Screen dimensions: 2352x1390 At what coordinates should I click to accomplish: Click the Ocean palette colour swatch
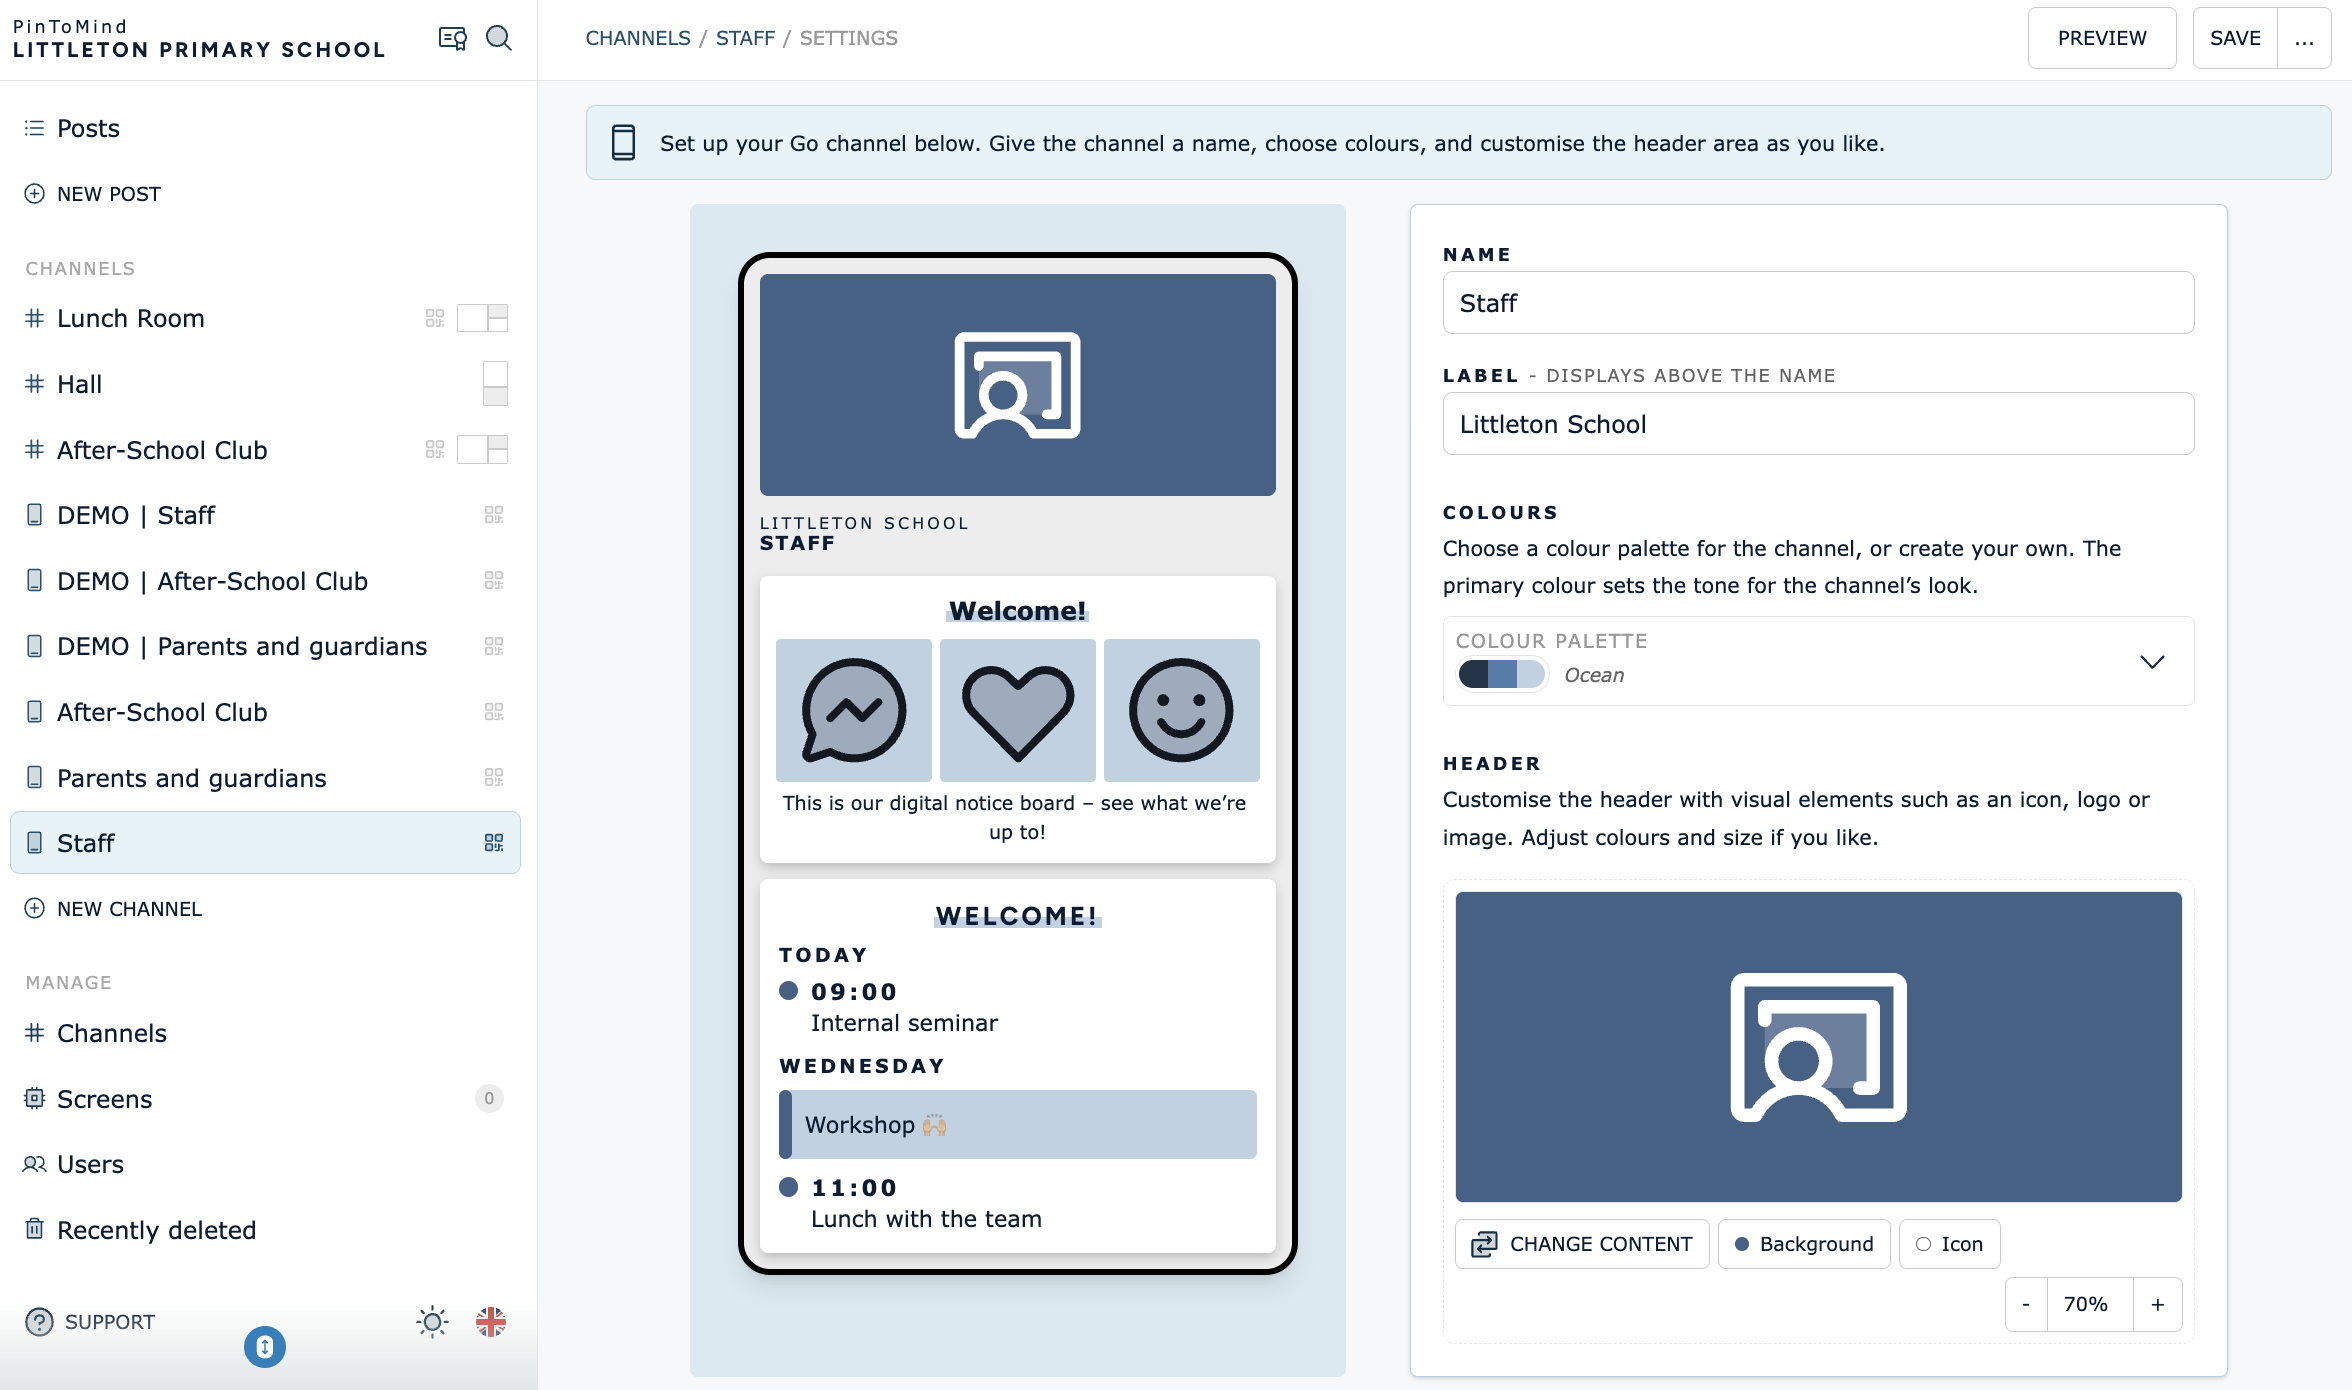(x=1501, y=675)
